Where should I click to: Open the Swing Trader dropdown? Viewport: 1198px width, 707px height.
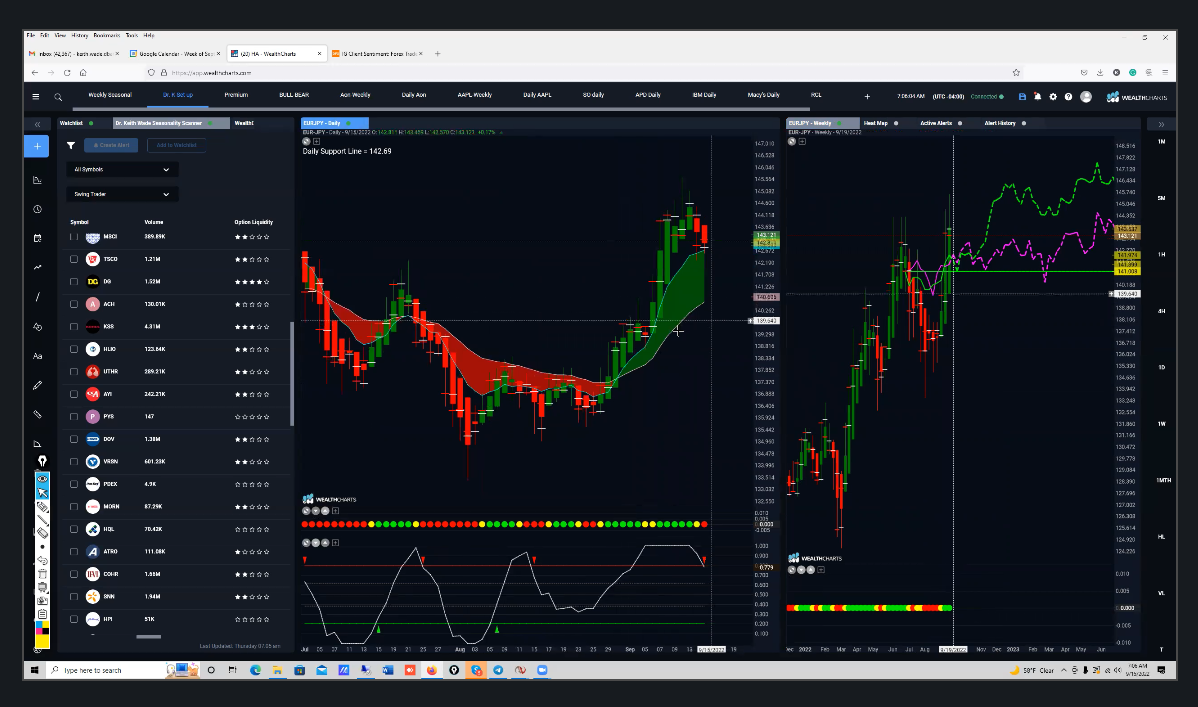click(122, 194)
